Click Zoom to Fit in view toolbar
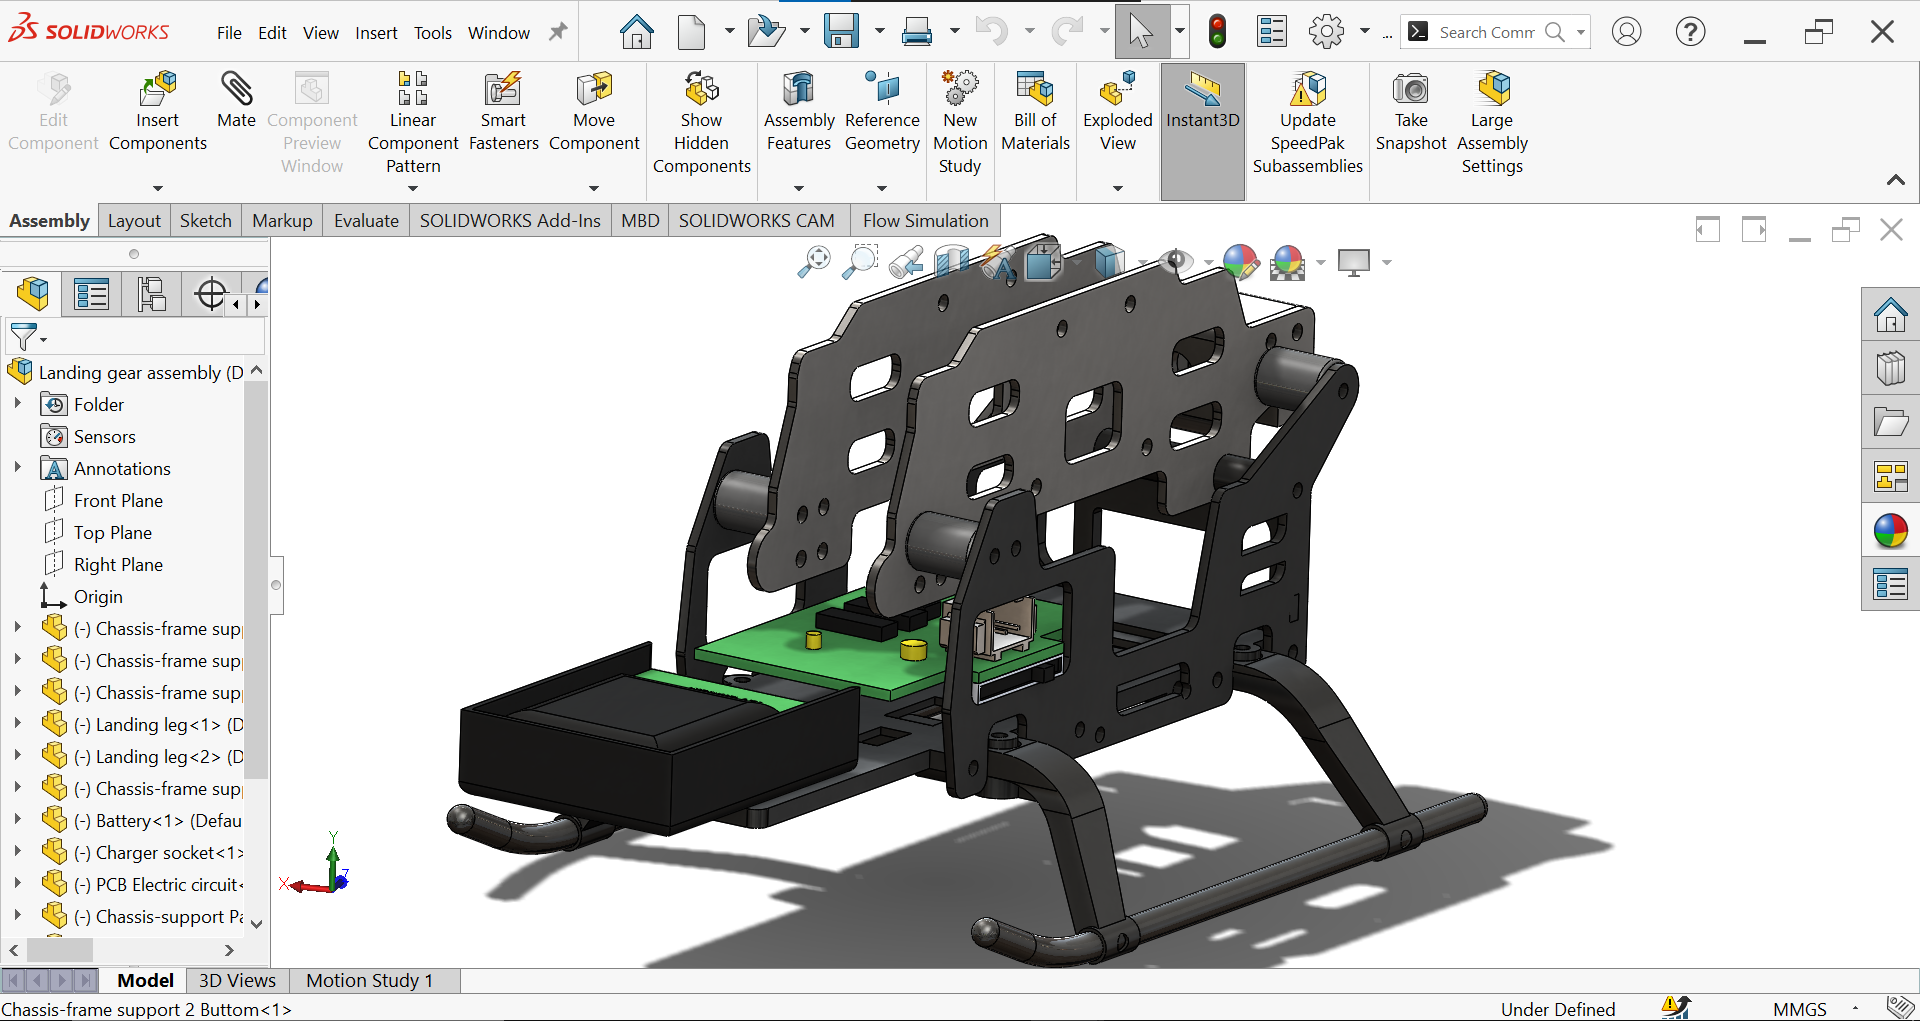This screenshot has height=1021, width=1920. pos(814,262)
